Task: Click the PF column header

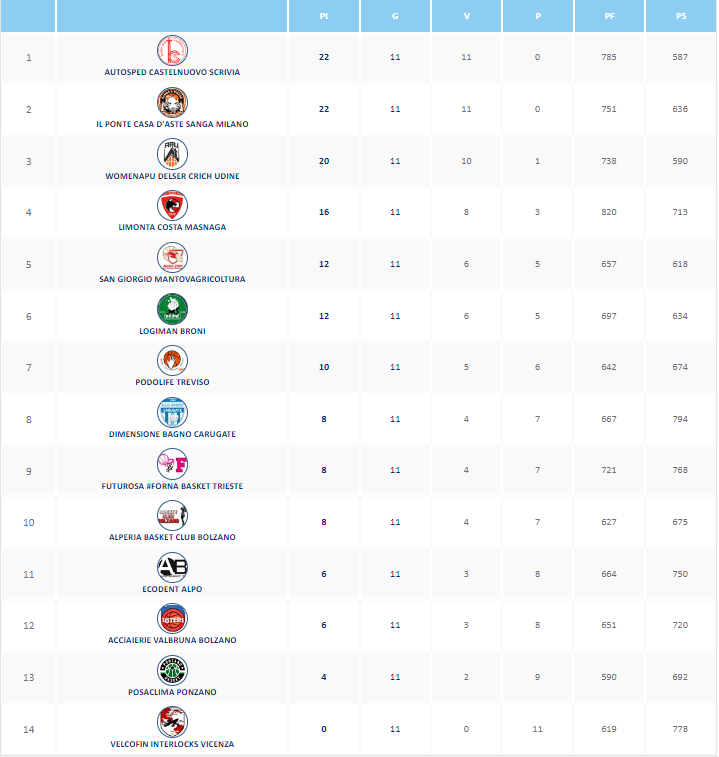Action: click(609, 18)
